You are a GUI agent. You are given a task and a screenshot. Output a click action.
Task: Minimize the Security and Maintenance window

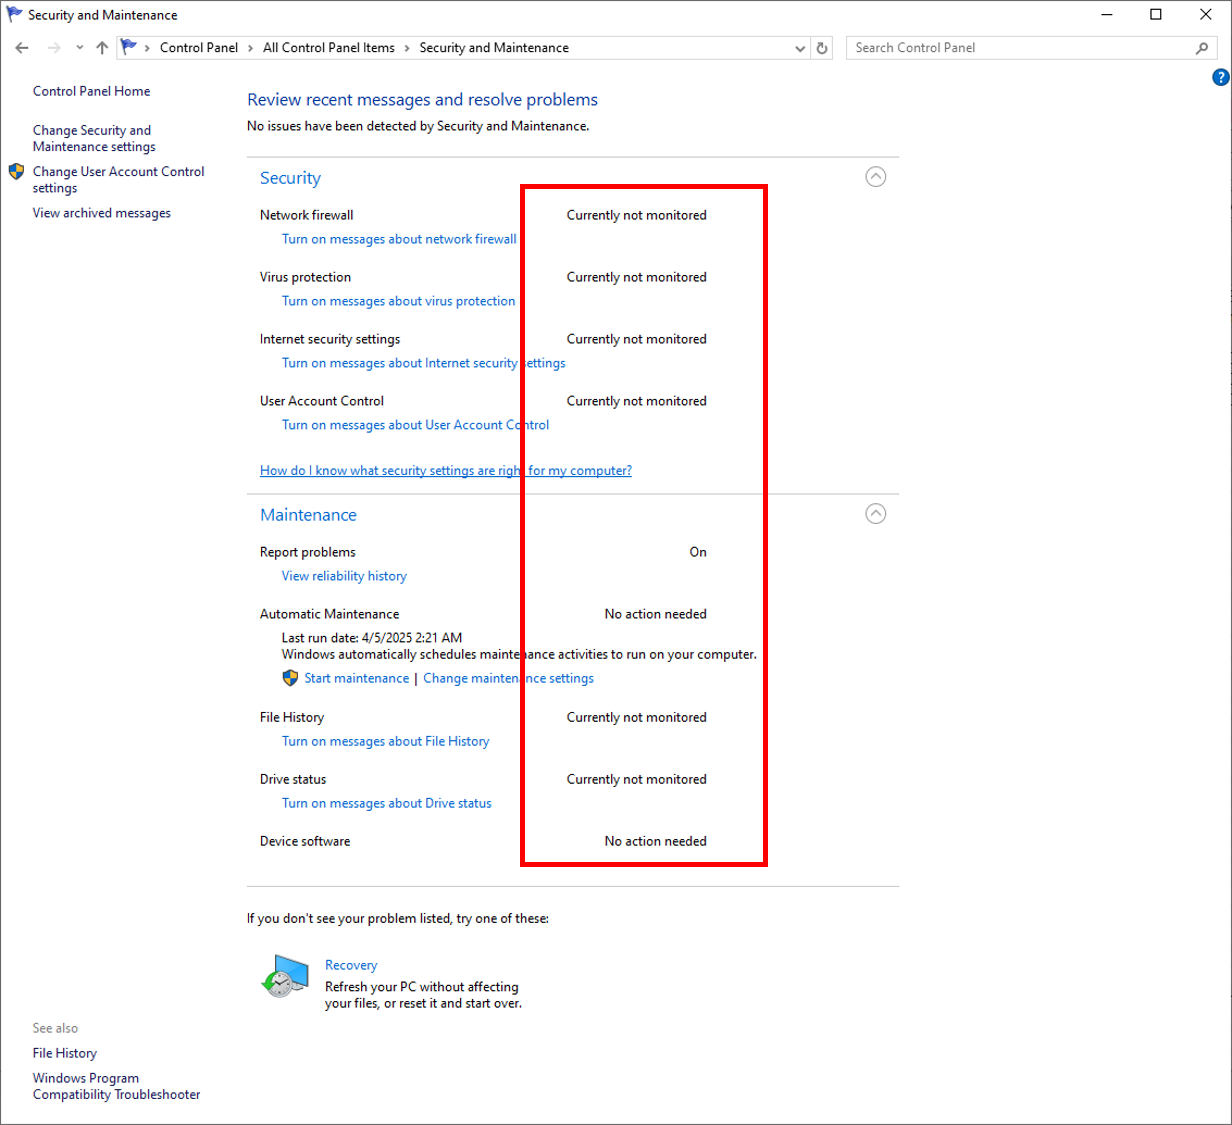1109,15
